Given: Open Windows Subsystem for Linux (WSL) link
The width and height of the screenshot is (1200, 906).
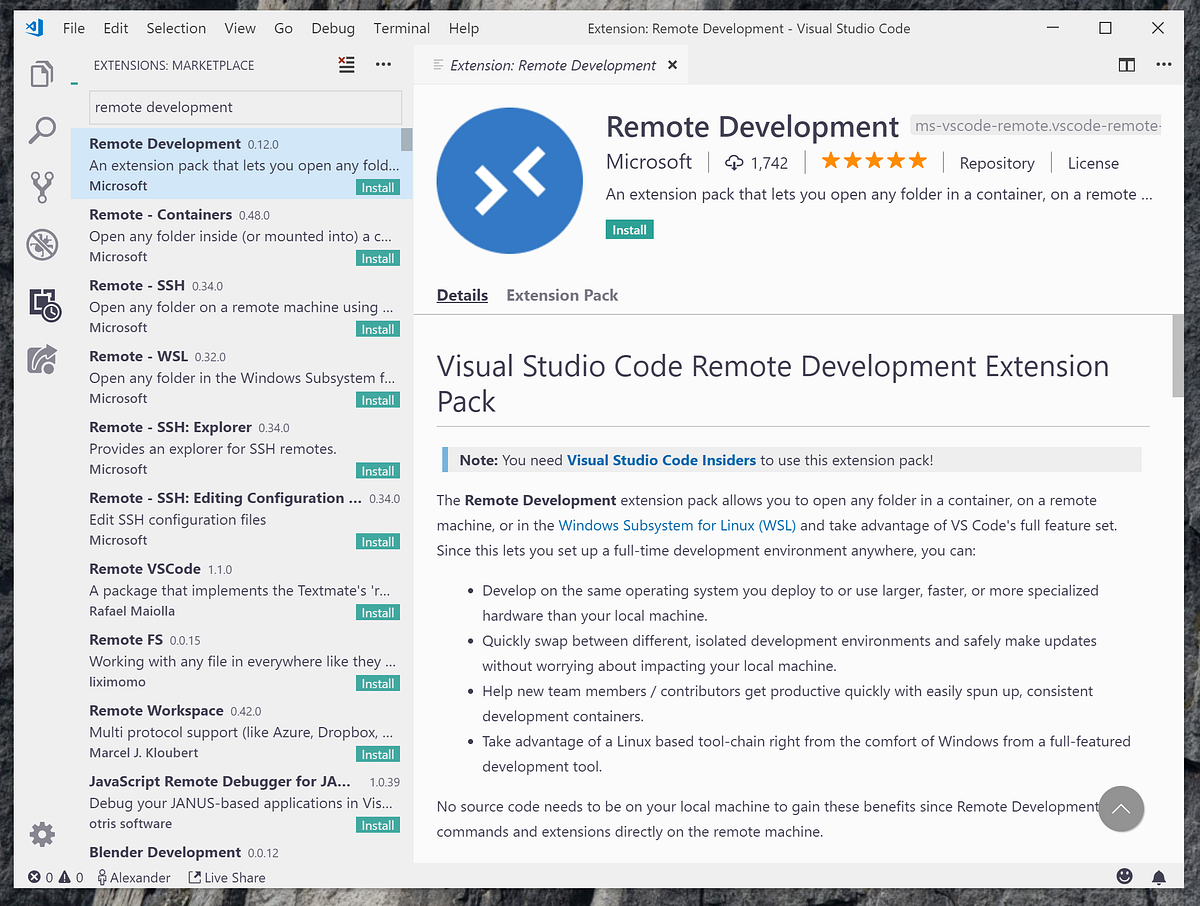Looking at the screenshot, I should pos(677,525).
